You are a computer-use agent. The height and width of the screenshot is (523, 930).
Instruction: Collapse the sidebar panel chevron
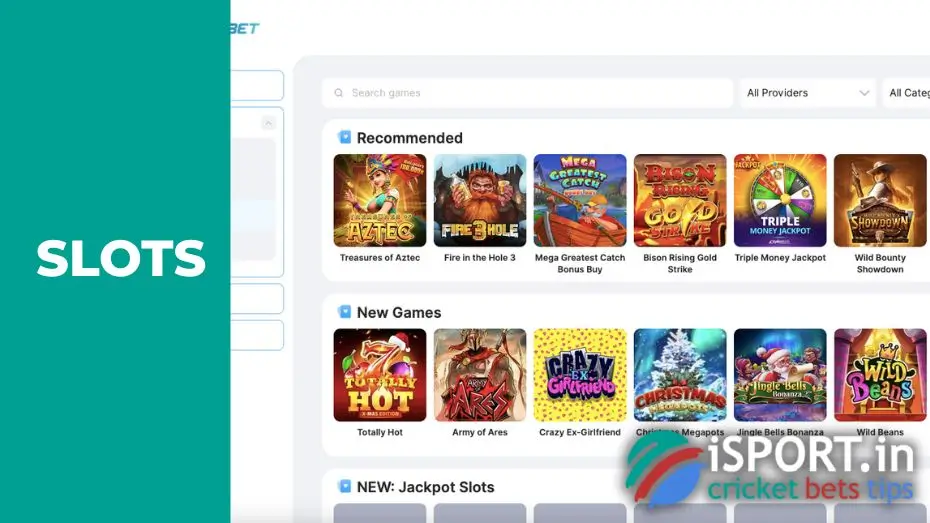tap(268, 123)
